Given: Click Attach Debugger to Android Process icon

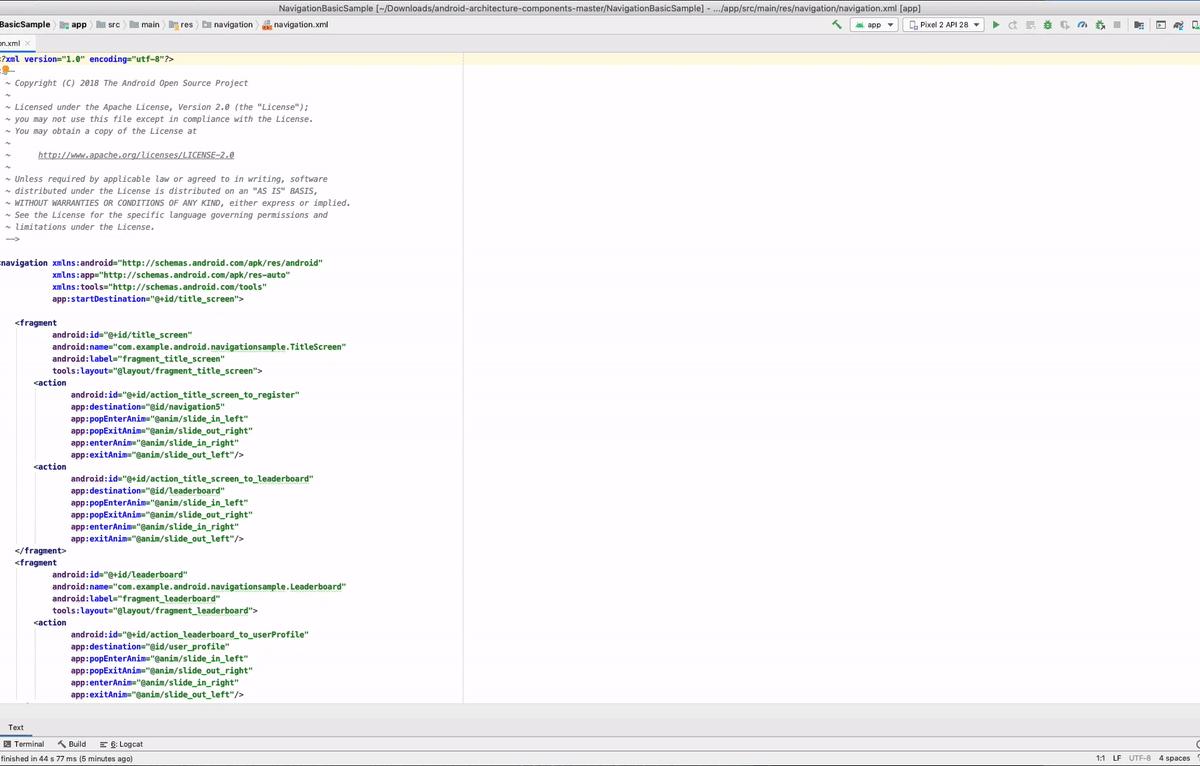Looking at the screenshot, I should click(x=1100, y=24).
